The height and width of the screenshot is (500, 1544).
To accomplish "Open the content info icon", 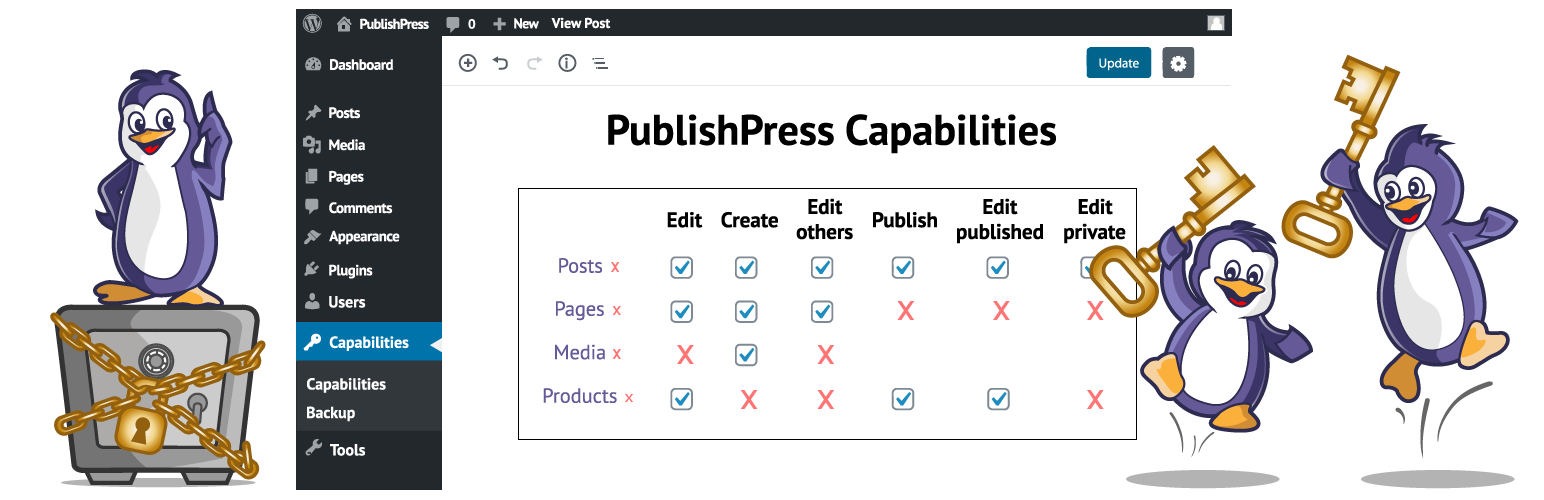I will 567,63.
